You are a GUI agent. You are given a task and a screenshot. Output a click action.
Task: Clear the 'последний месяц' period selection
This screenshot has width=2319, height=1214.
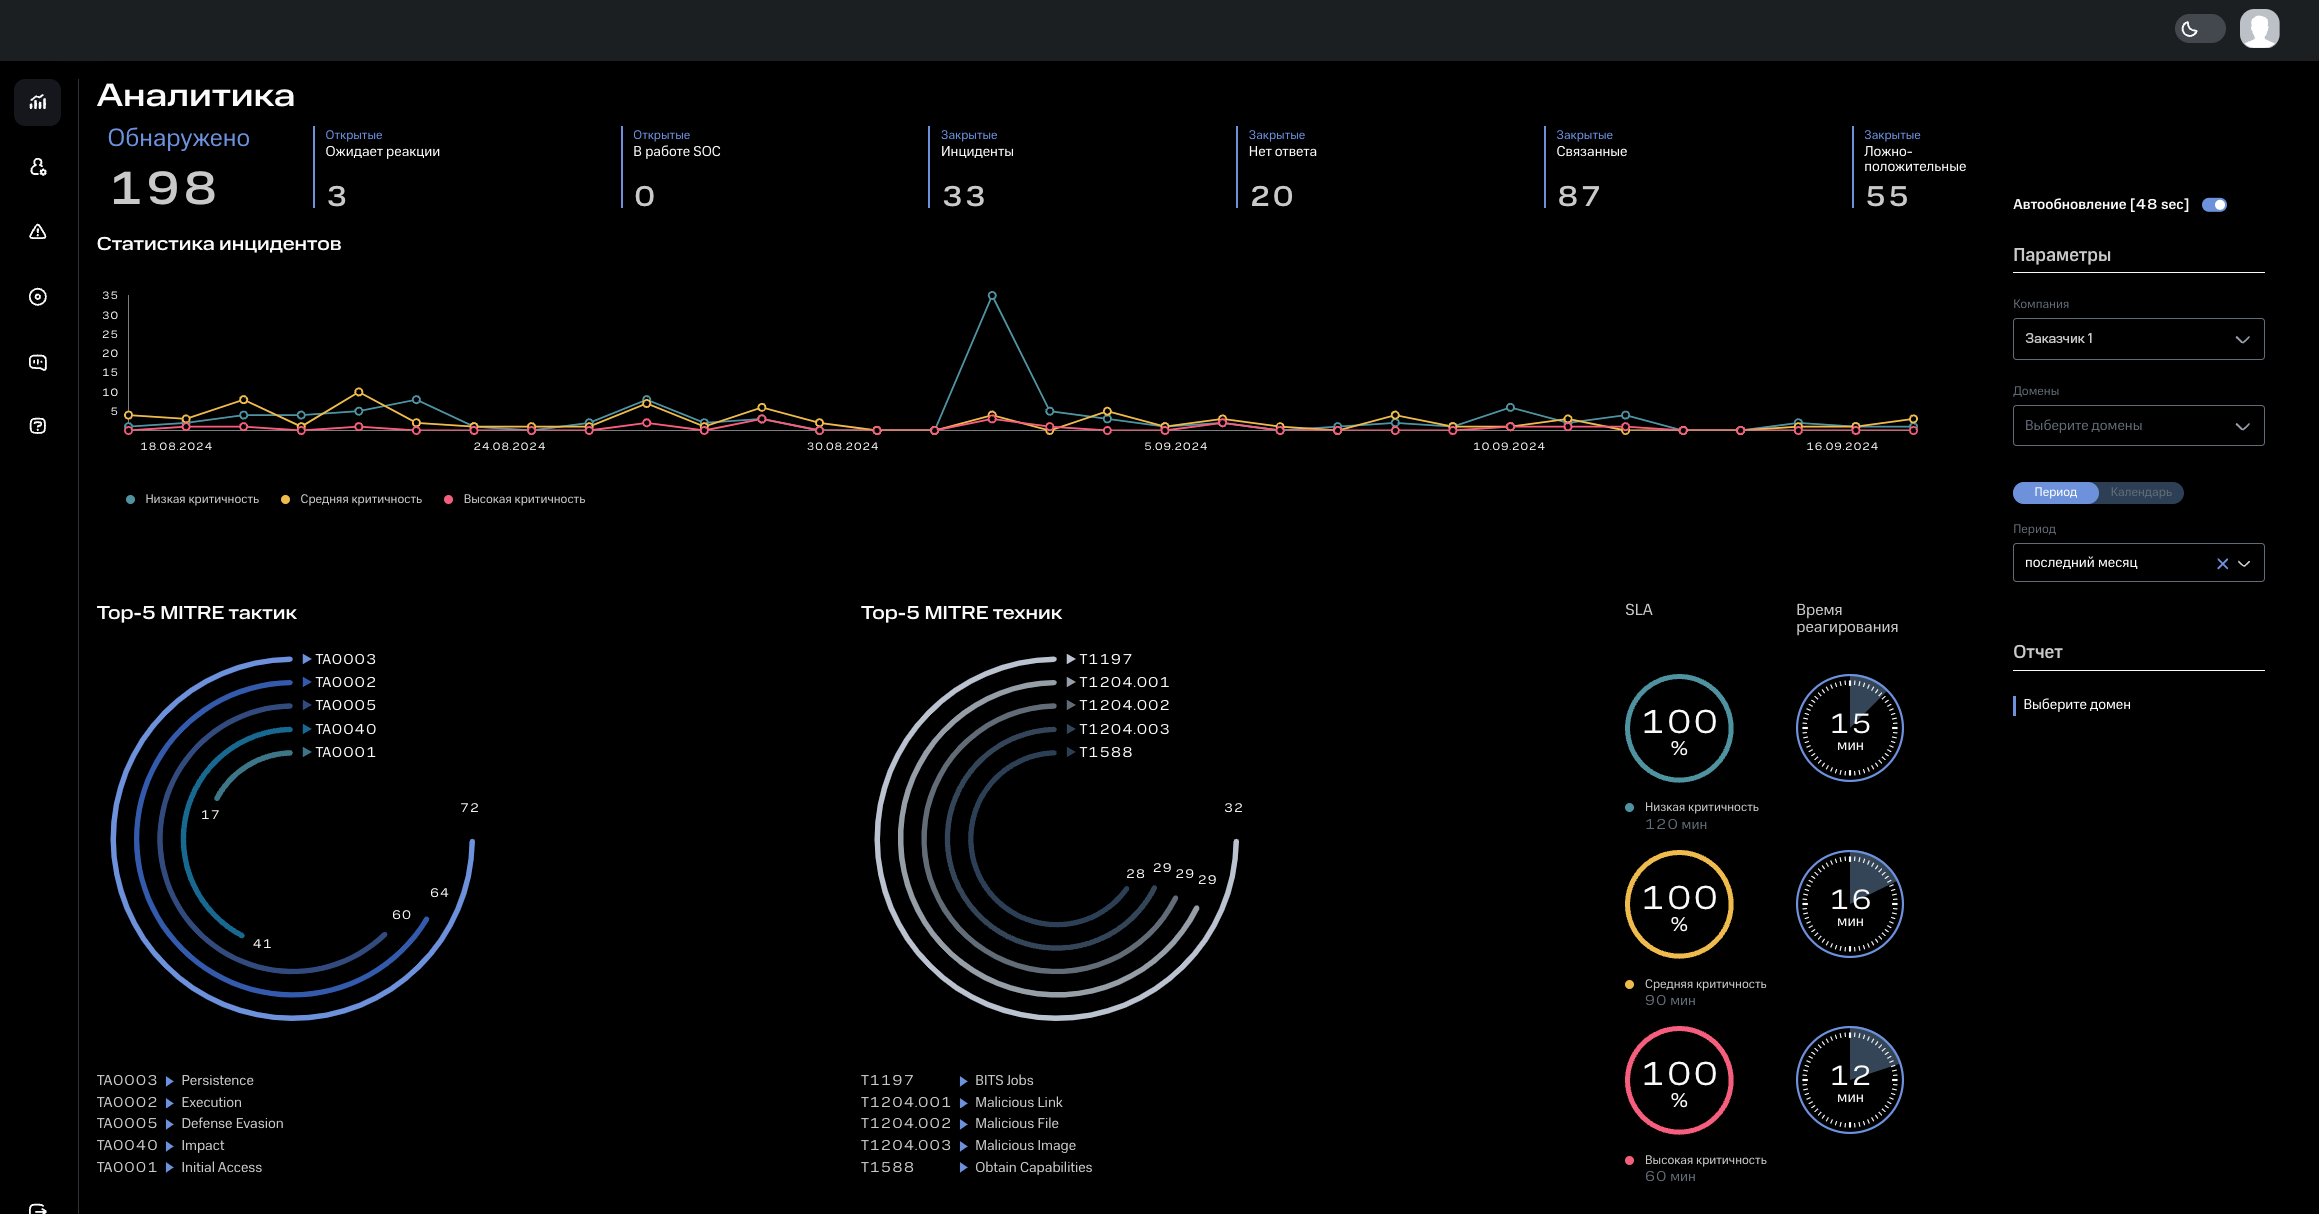2222,564
